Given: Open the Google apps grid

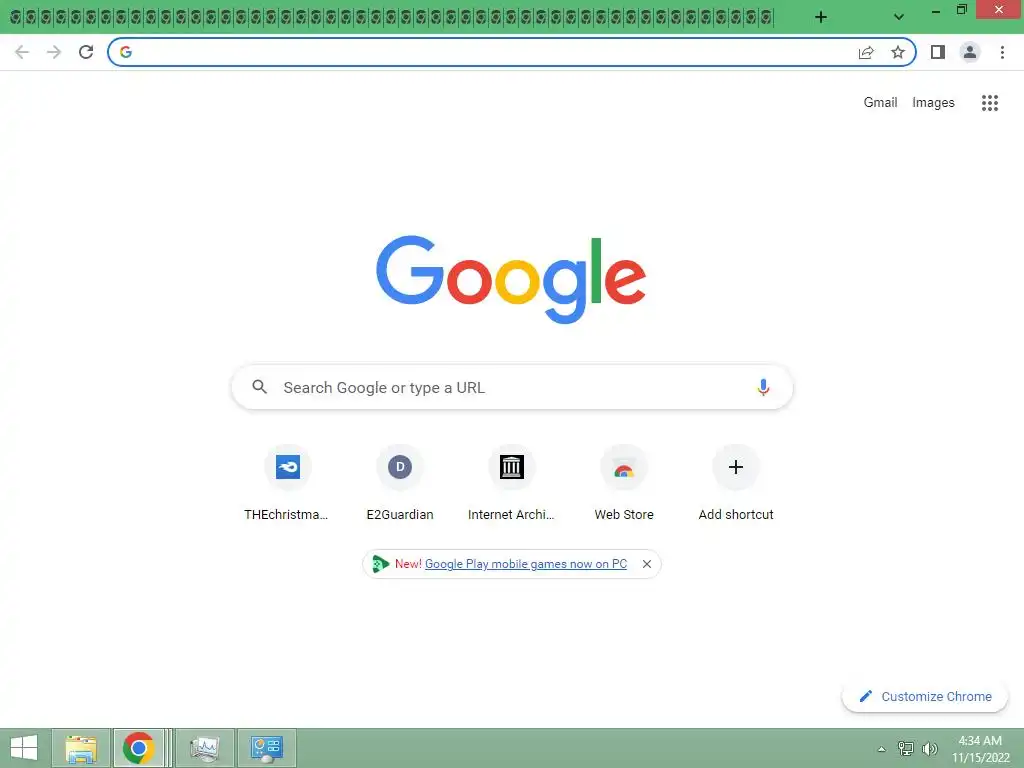Looking at the screenshot, I should (x=989, y=103).
